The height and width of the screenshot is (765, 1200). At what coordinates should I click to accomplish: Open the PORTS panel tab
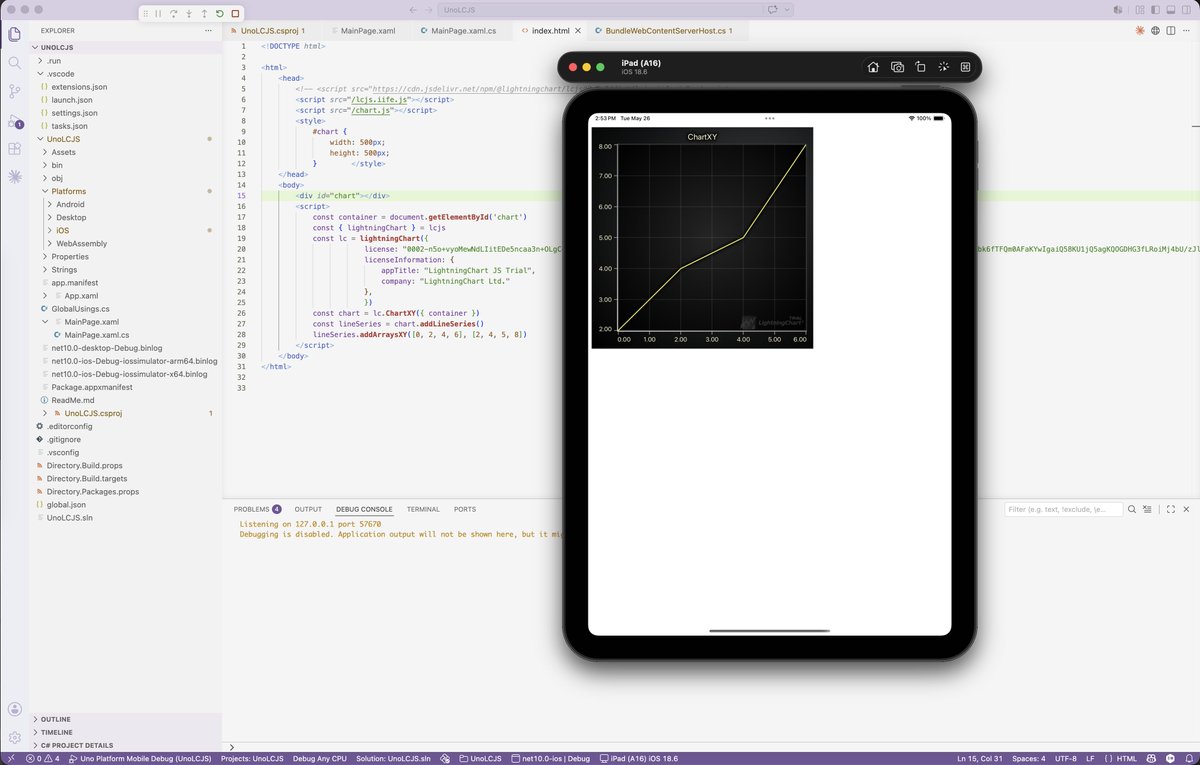pos(465,509)
